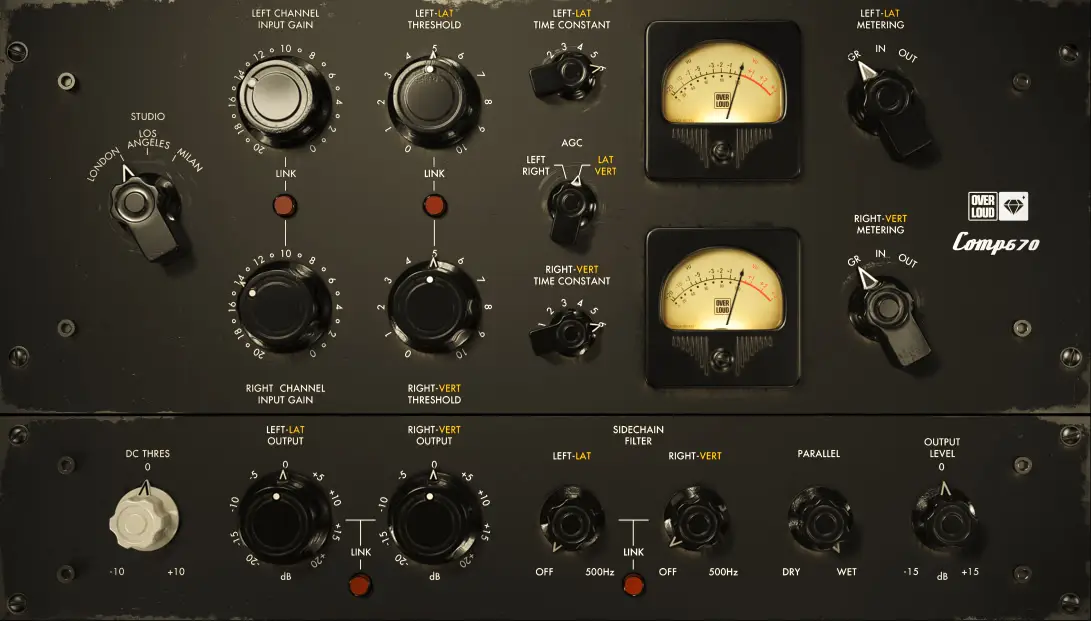
Task: Click the left meter zero adjustment screw
Action: click(722, 150)
